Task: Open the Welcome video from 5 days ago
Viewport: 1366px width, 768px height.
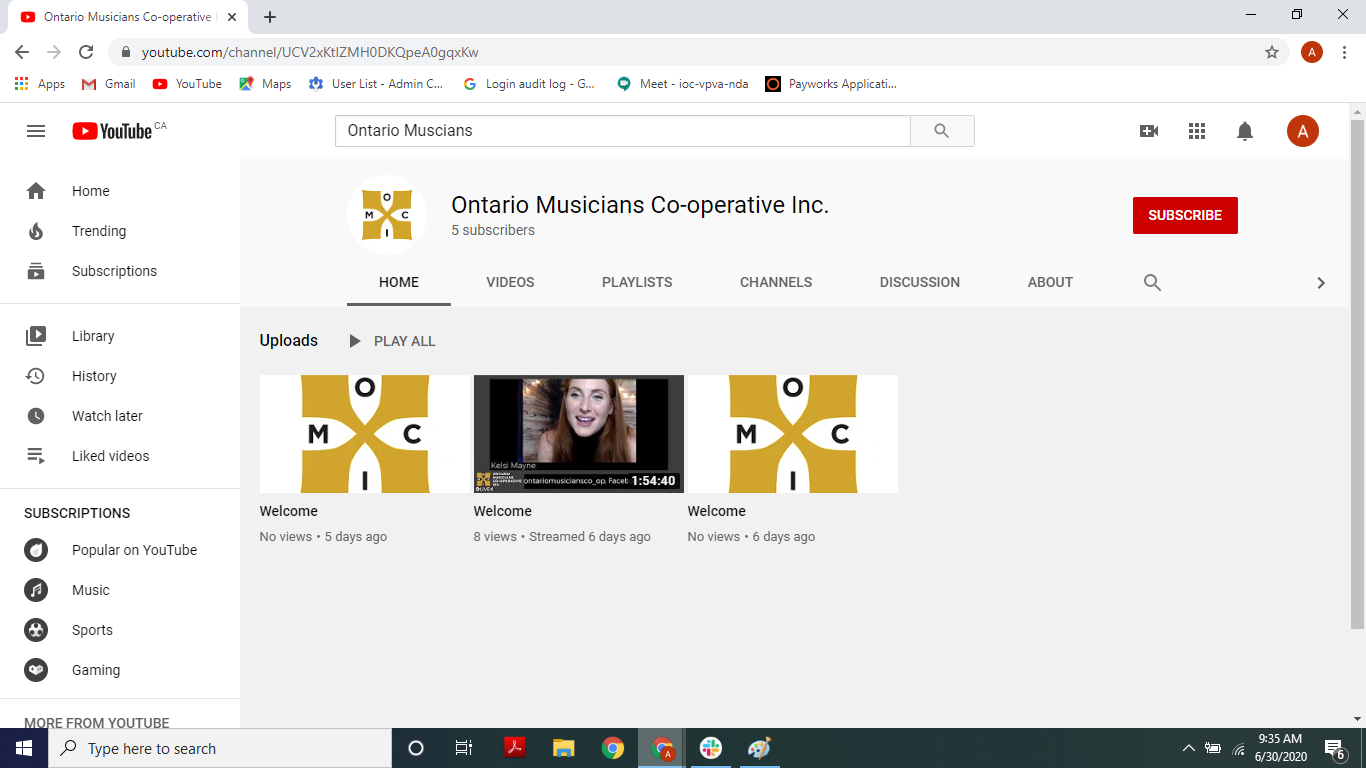Action: 365,434
